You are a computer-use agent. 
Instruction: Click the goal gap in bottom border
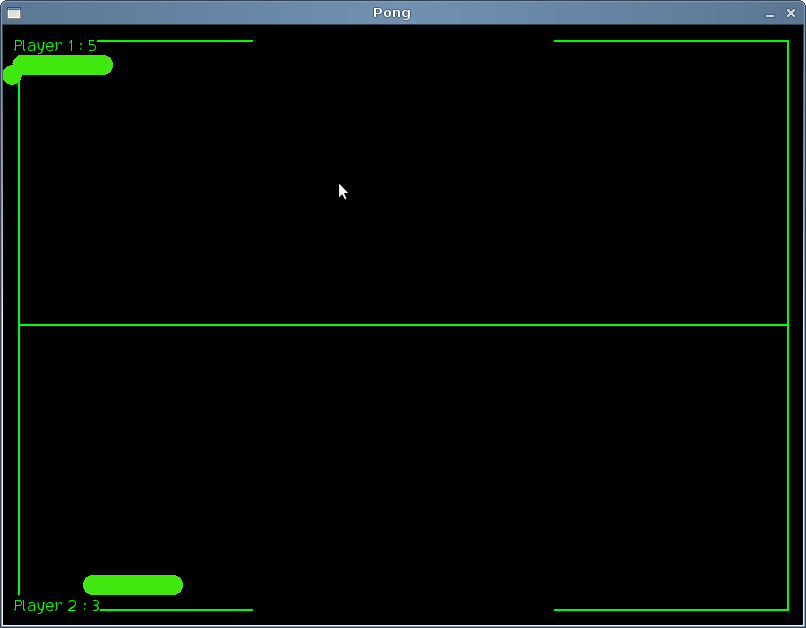point(403,609)
